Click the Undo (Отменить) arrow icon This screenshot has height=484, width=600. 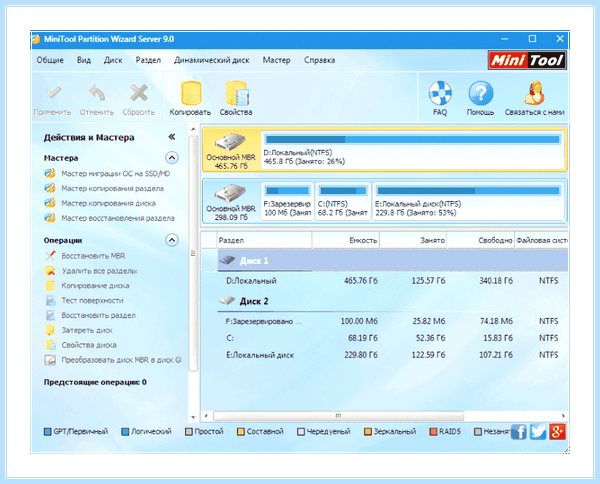97,93
